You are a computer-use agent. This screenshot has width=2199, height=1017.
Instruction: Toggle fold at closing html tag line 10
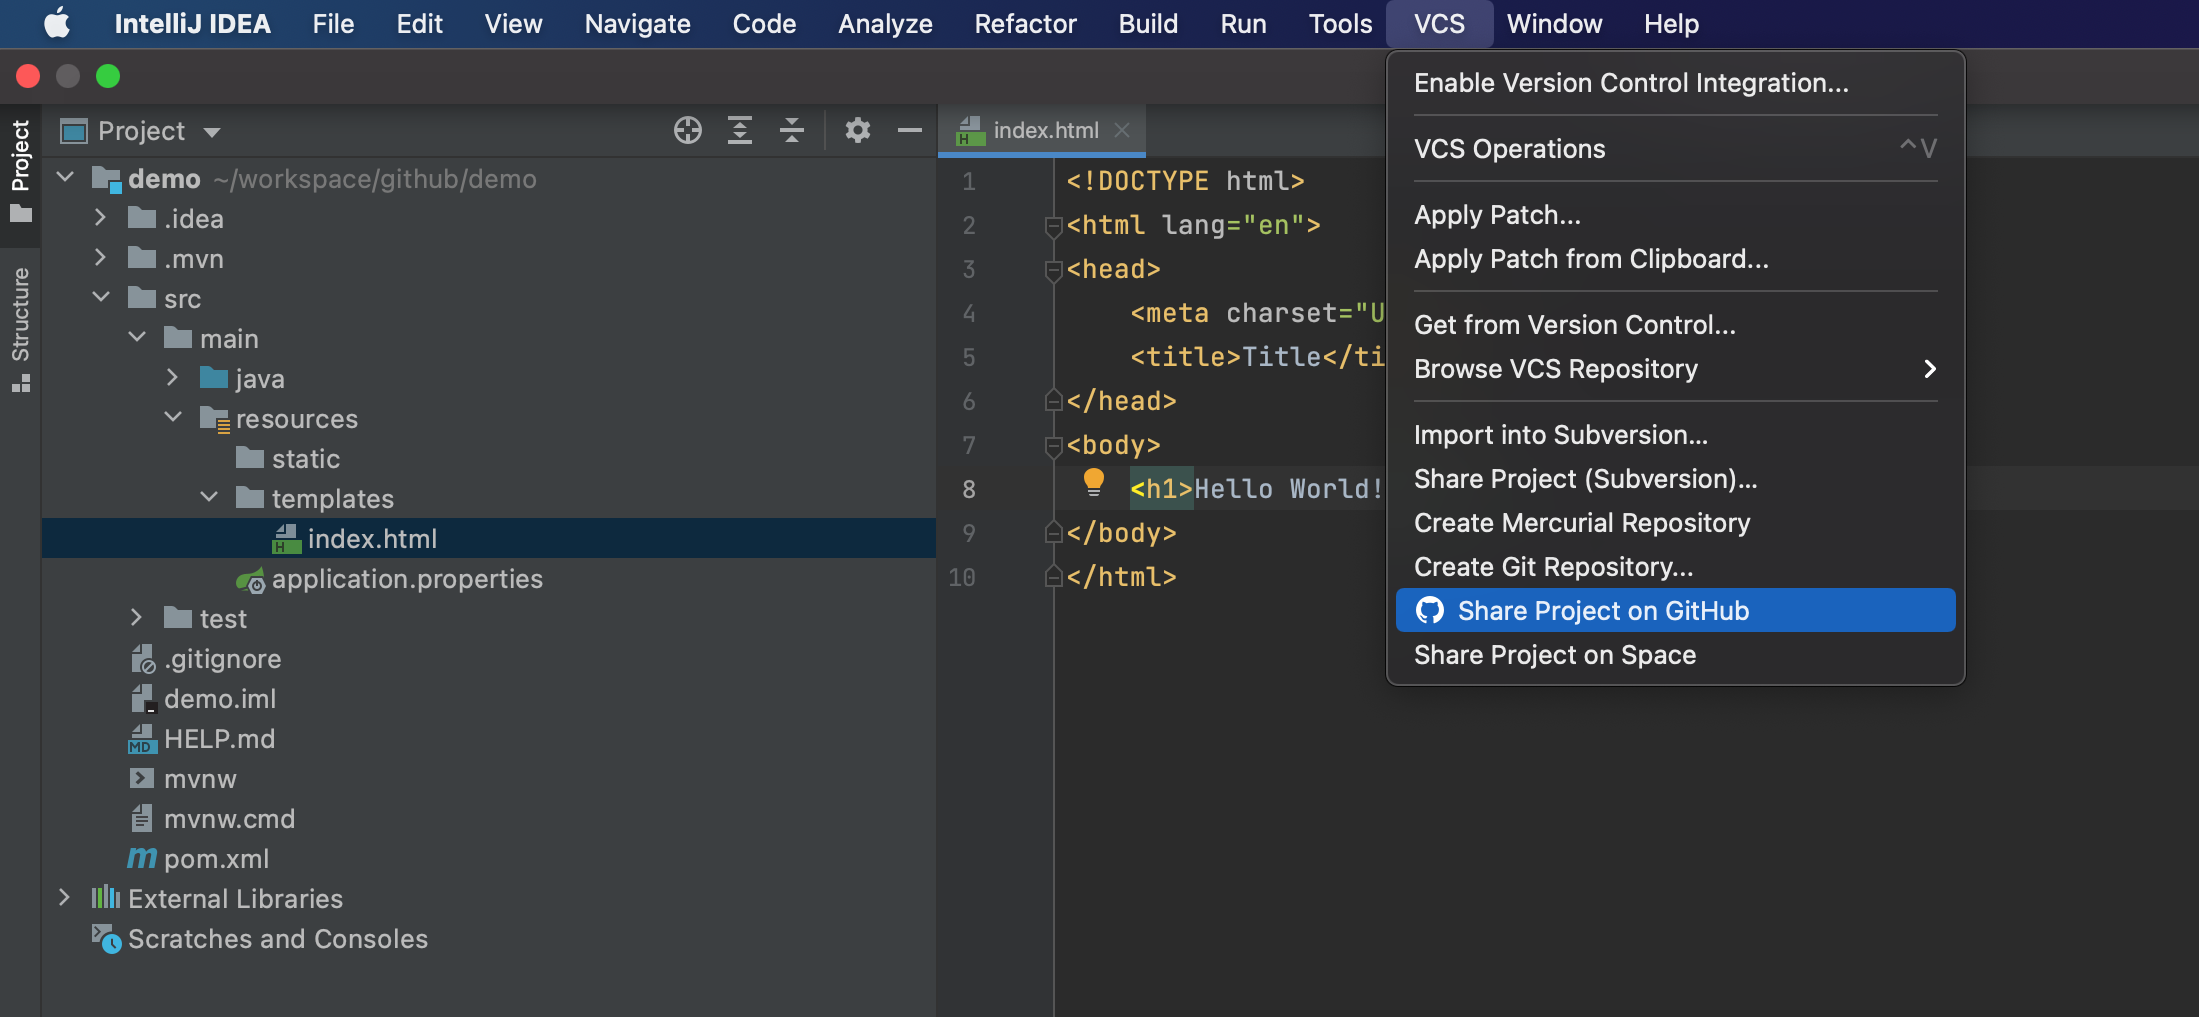pyautogui.click(x=1053, y=577)
